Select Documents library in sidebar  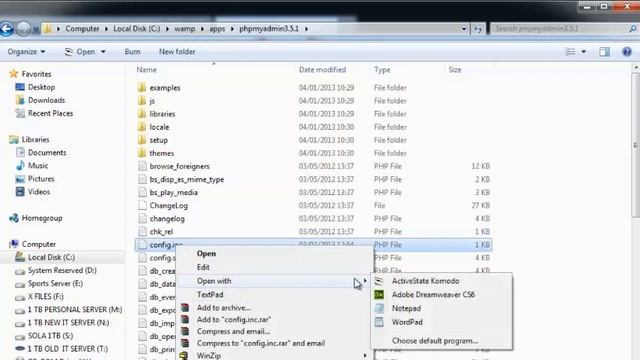pyautogui.click(x=47, y=152)
